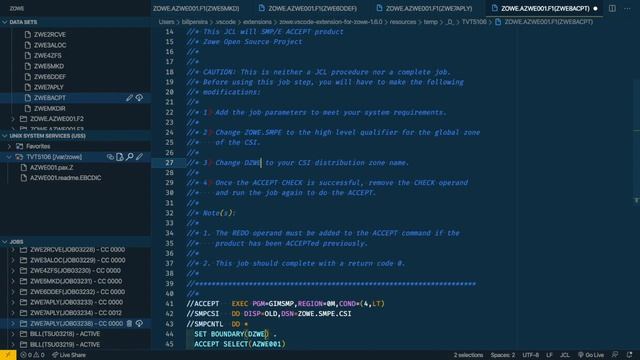Click the resources breadcrumb segment
The height and width of the screenshot is (360, 640).
[x=402, y=22]
